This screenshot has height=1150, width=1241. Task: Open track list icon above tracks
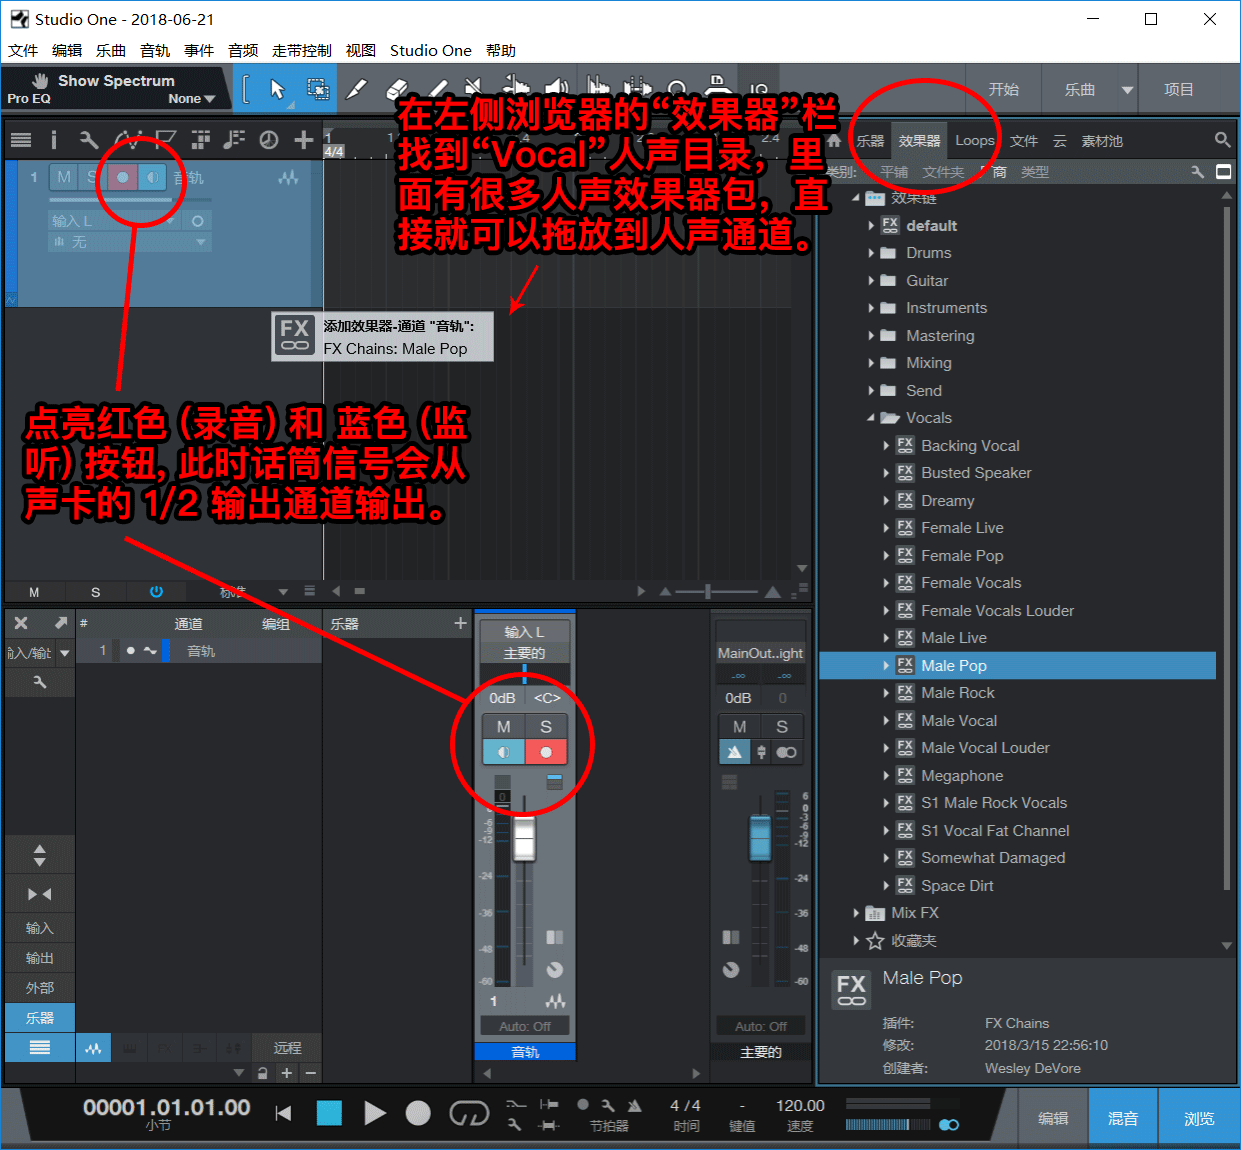21,140
